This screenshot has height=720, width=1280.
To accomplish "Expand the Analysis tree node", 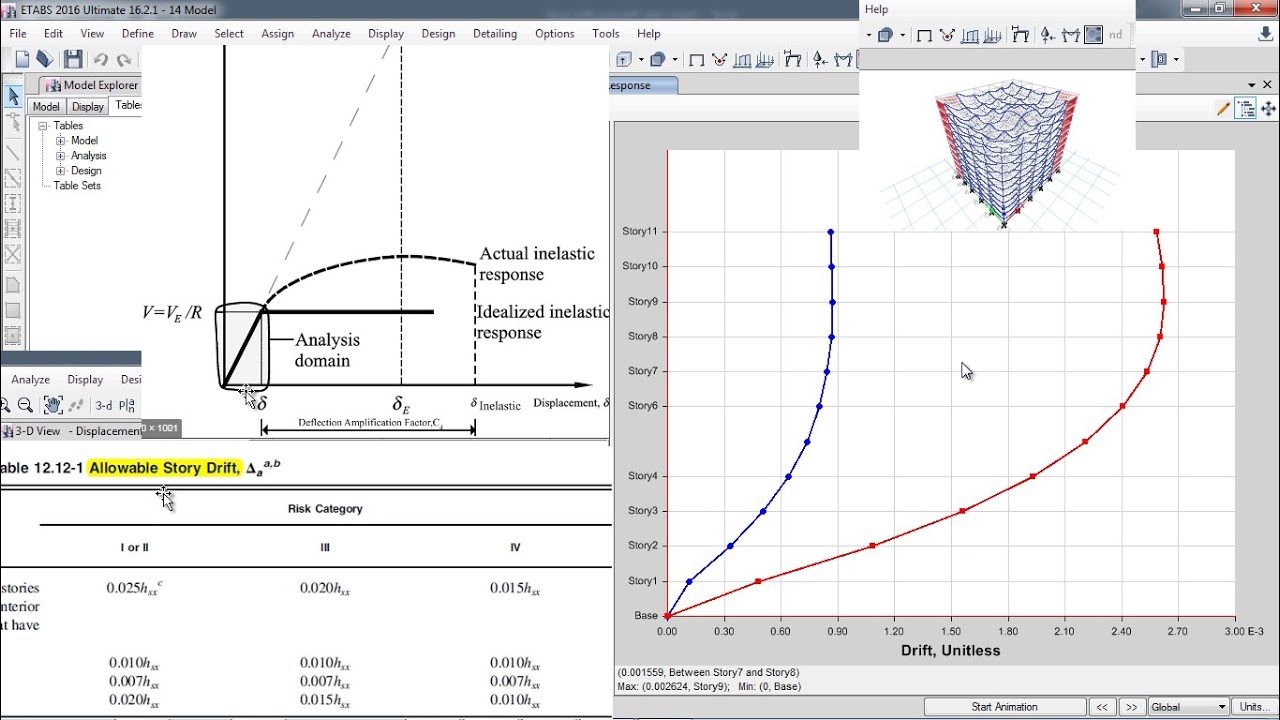I will pos(61,156).
